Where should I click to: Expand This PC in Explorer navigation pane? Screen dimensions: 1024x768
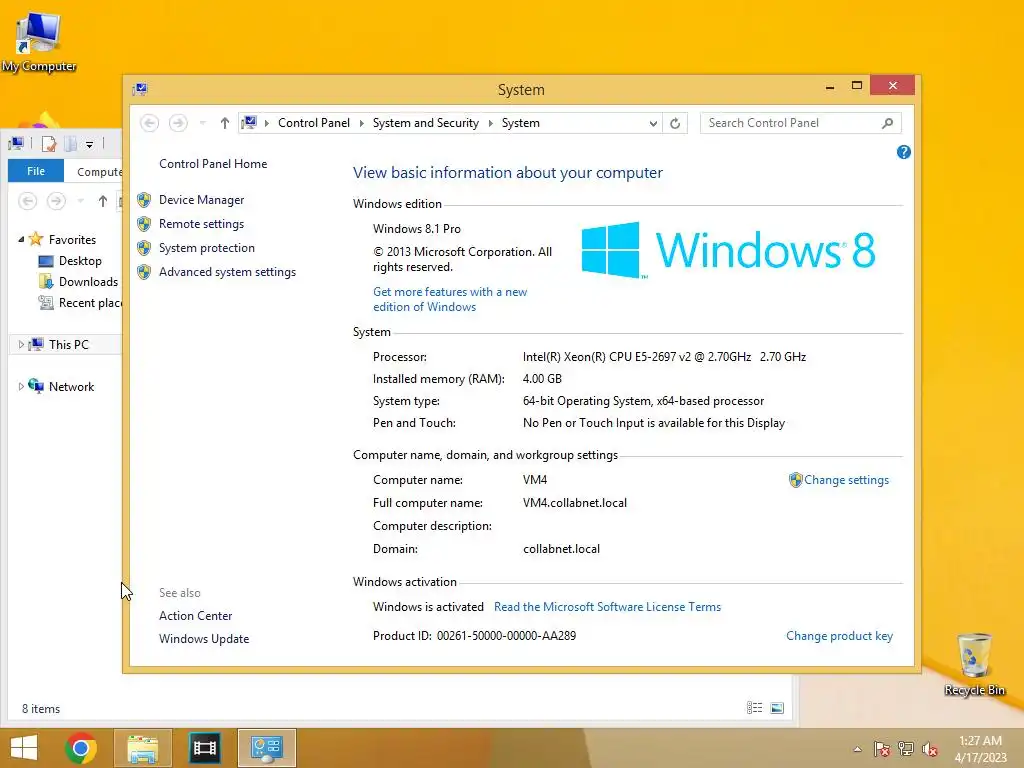pos(21,344)
